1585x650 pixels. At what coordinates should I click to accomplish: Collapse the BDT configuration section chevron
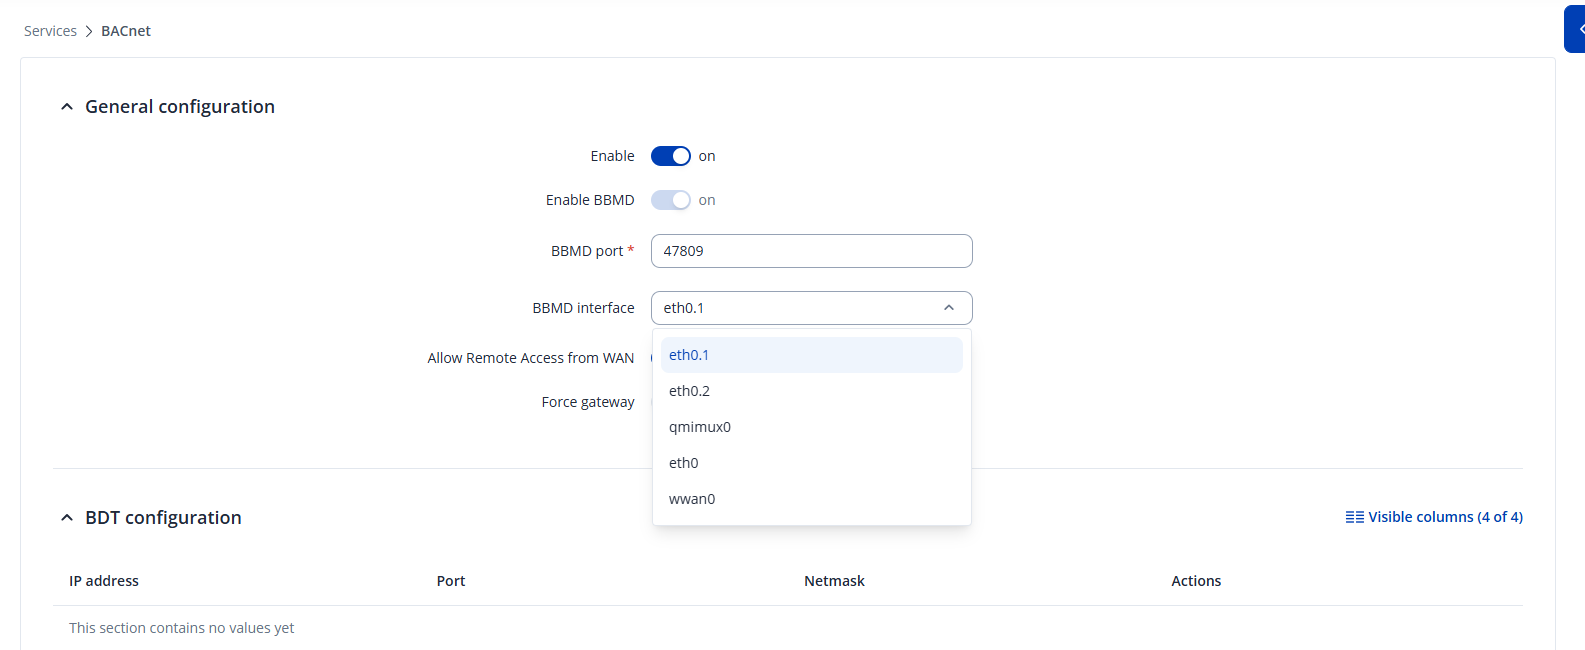[67, 518]
